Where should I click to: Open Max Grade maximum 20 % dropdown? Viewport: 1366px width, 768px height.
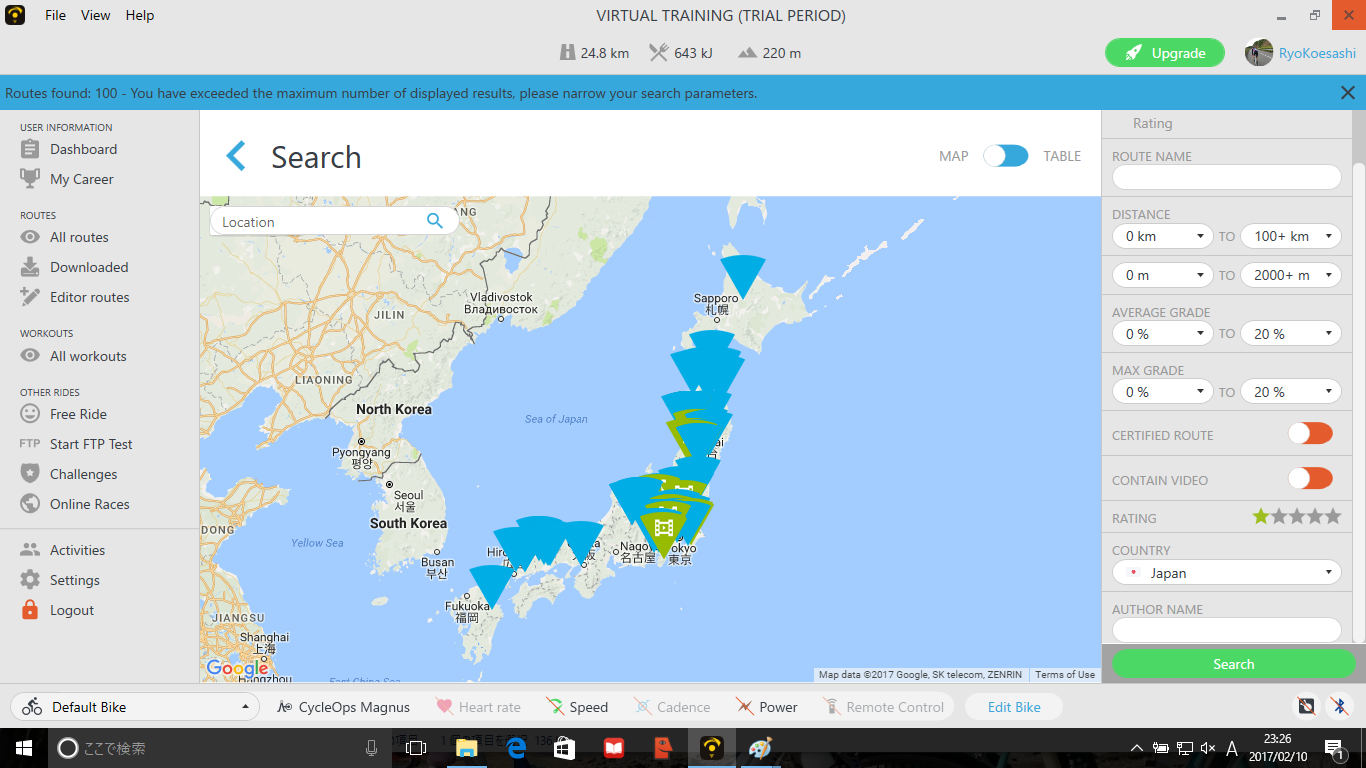click(1291, 391)
